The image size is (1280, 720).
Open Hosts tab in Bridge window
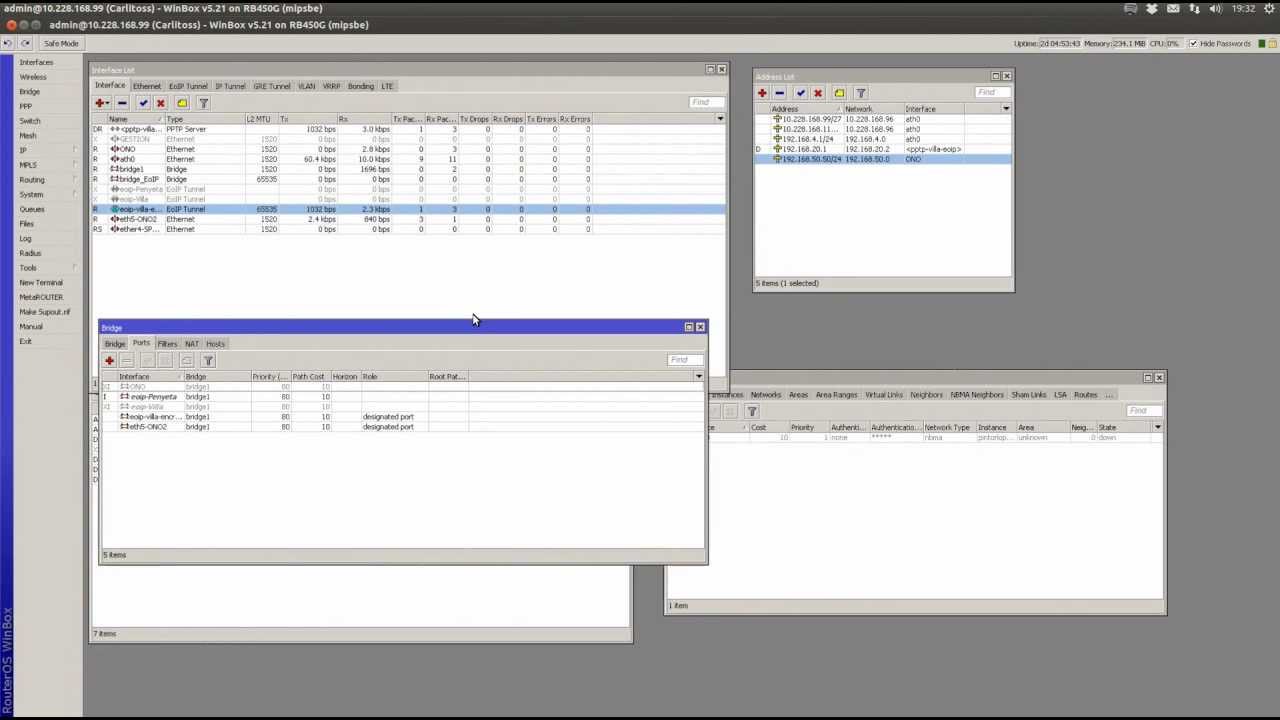click(215, 344)
